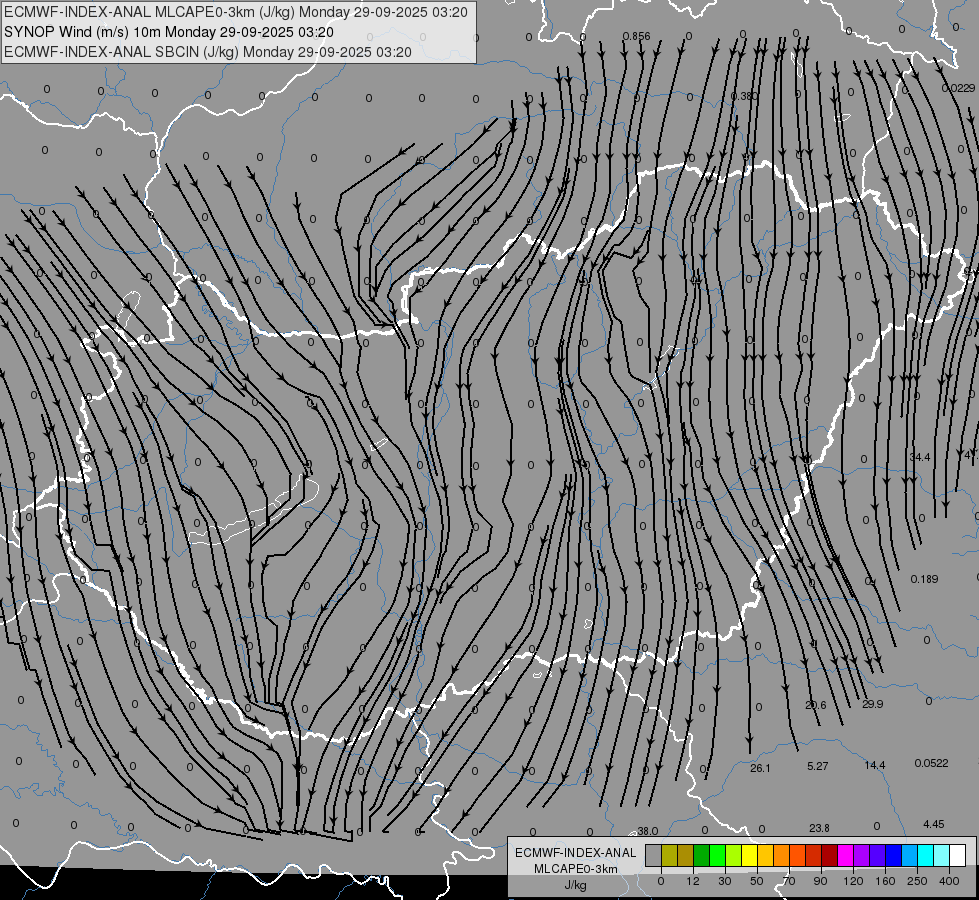Image resolution: width=979 pixels, height=900 pixels.
Task: Click the 34.4 map value
Action: (x=920, y=457)
